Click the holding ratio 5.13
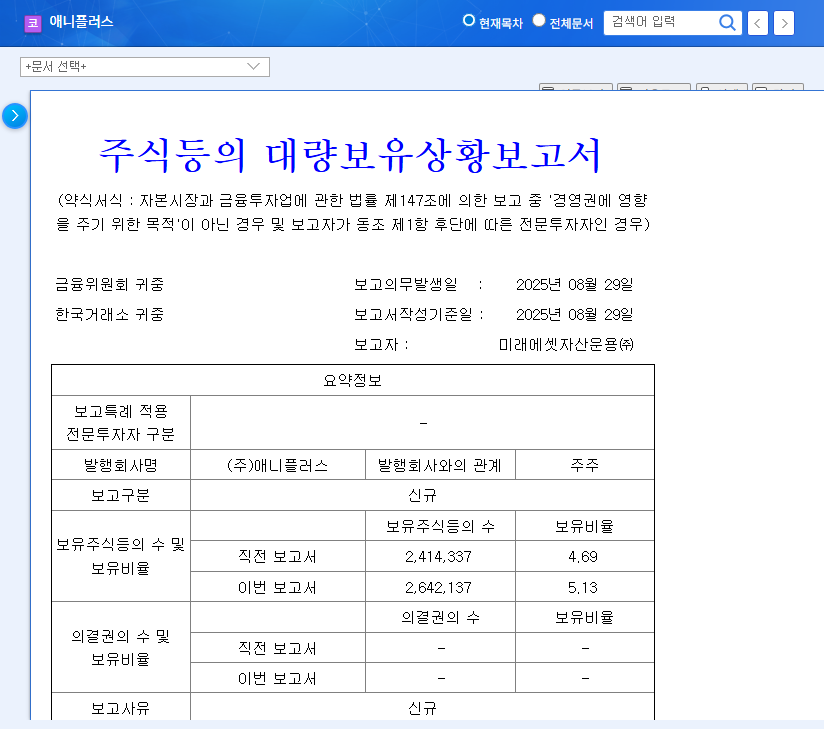The width and height of the screenshot is (824, 729). (x=583, y=587)
